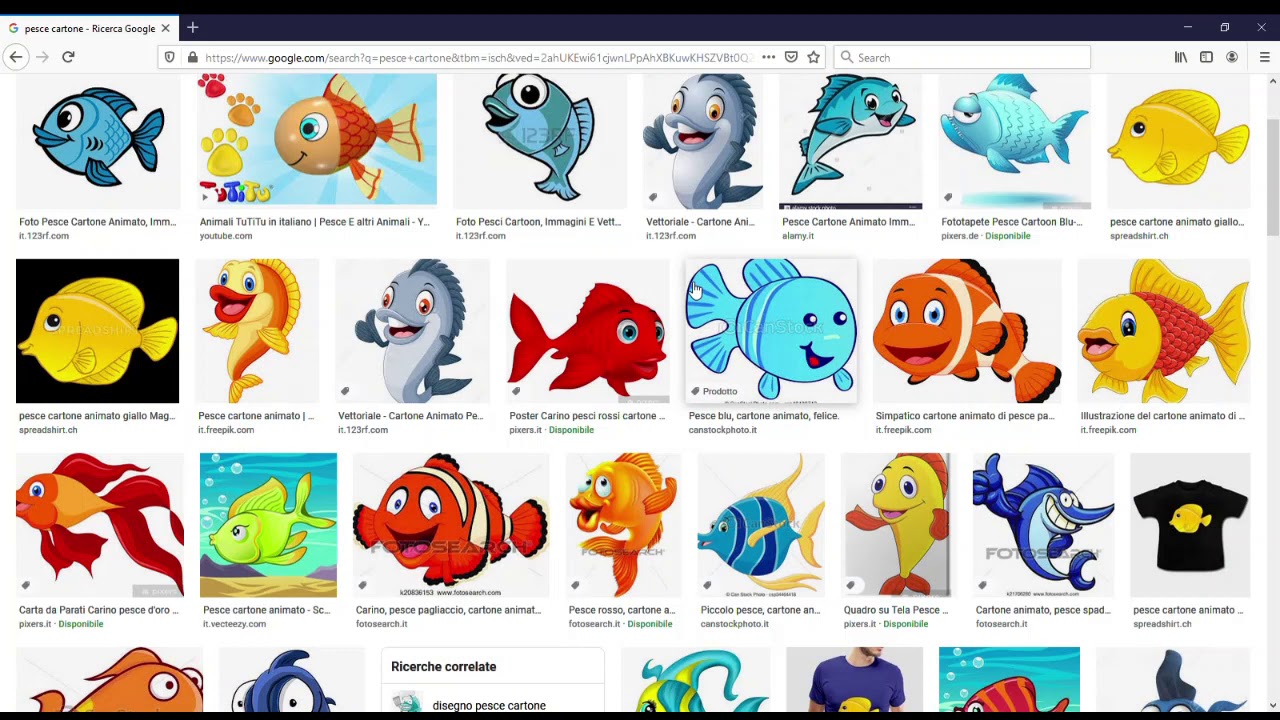Bookmark this page with the star icon
The width and height of the screenshot is (1280, 720).
click(814, 57)
